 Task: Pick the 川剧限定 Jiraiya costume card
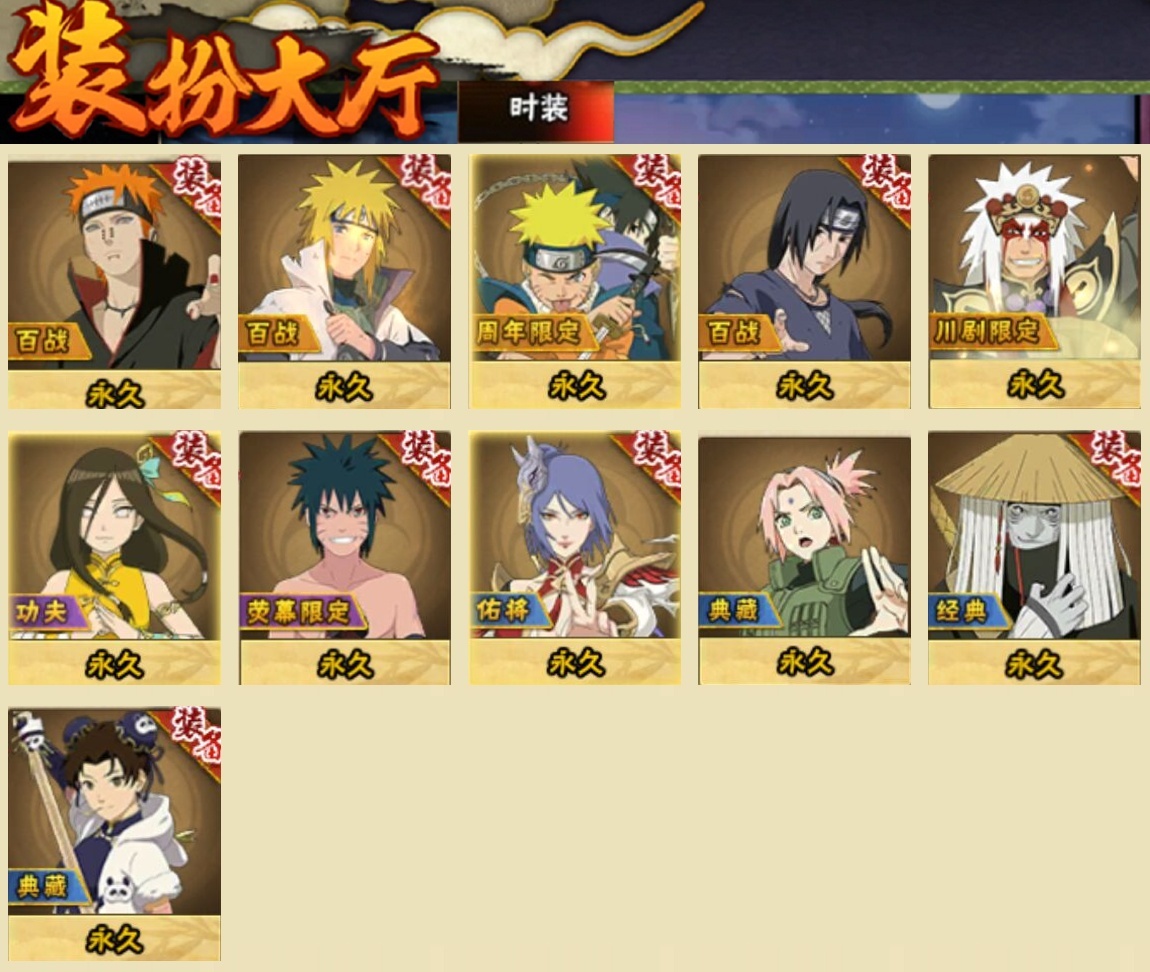point(1034,282)
